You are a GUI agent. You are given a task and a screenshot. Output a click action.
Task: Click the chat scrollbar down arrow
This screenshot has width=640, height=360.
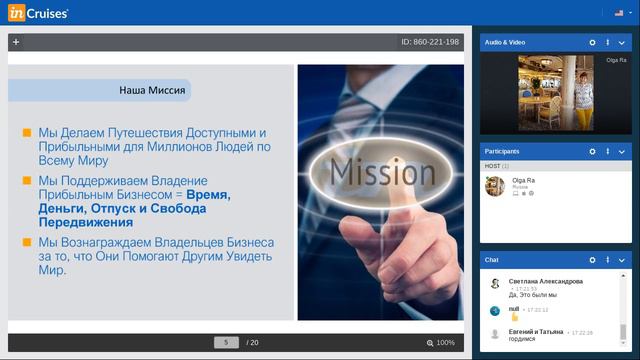(623, 343)
